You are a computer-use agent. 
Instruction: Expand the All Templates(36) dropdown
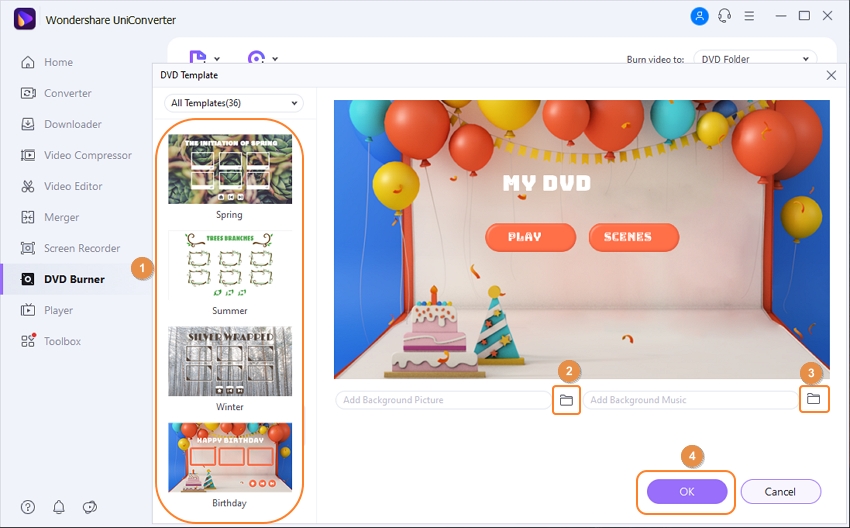[234, 103]
